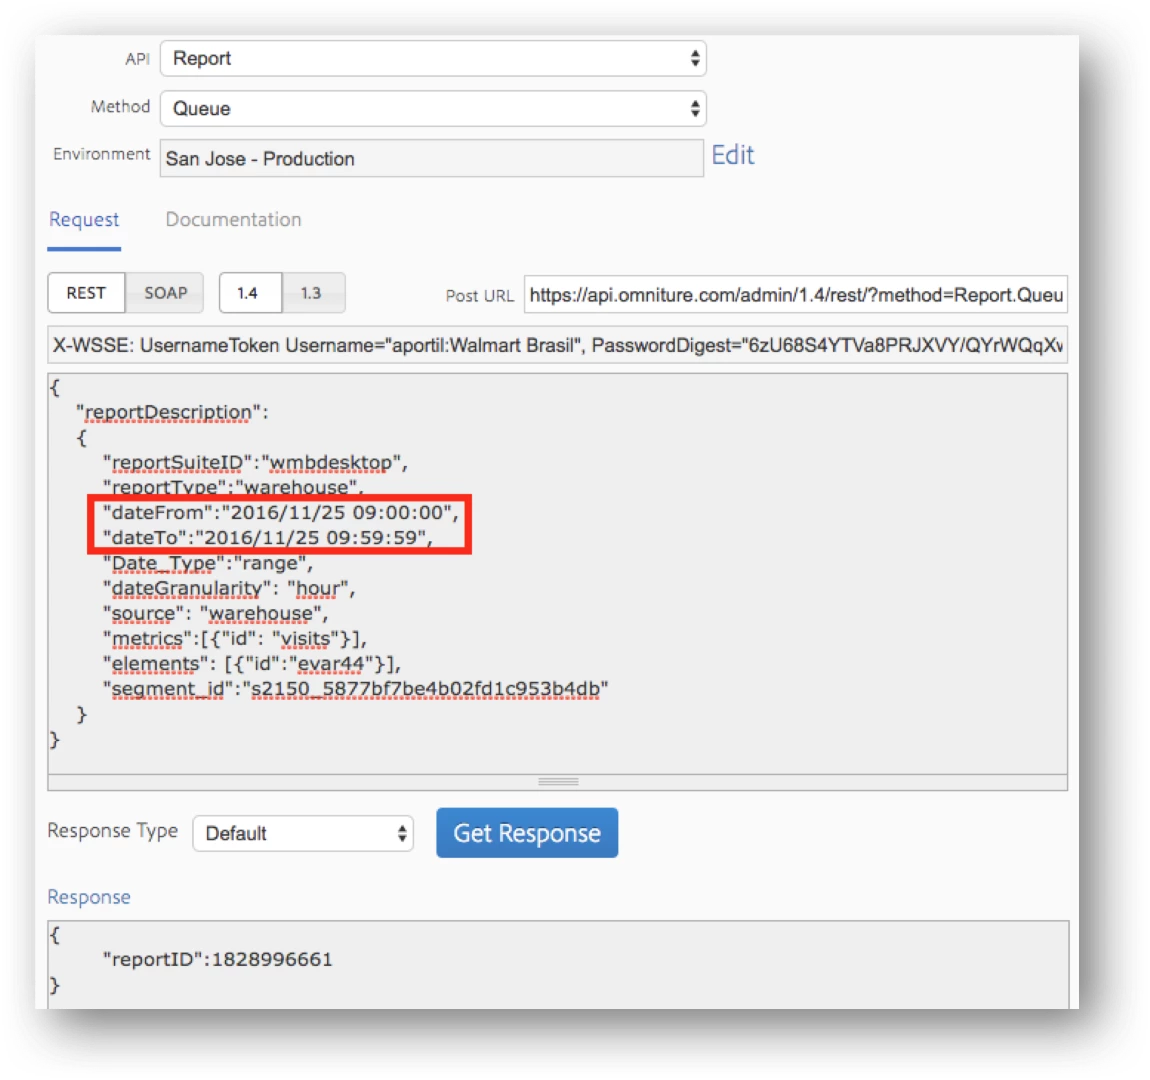Click the "reportDescription" key line
This screenshot has height=1080, width=1150.
click(172, 412)
